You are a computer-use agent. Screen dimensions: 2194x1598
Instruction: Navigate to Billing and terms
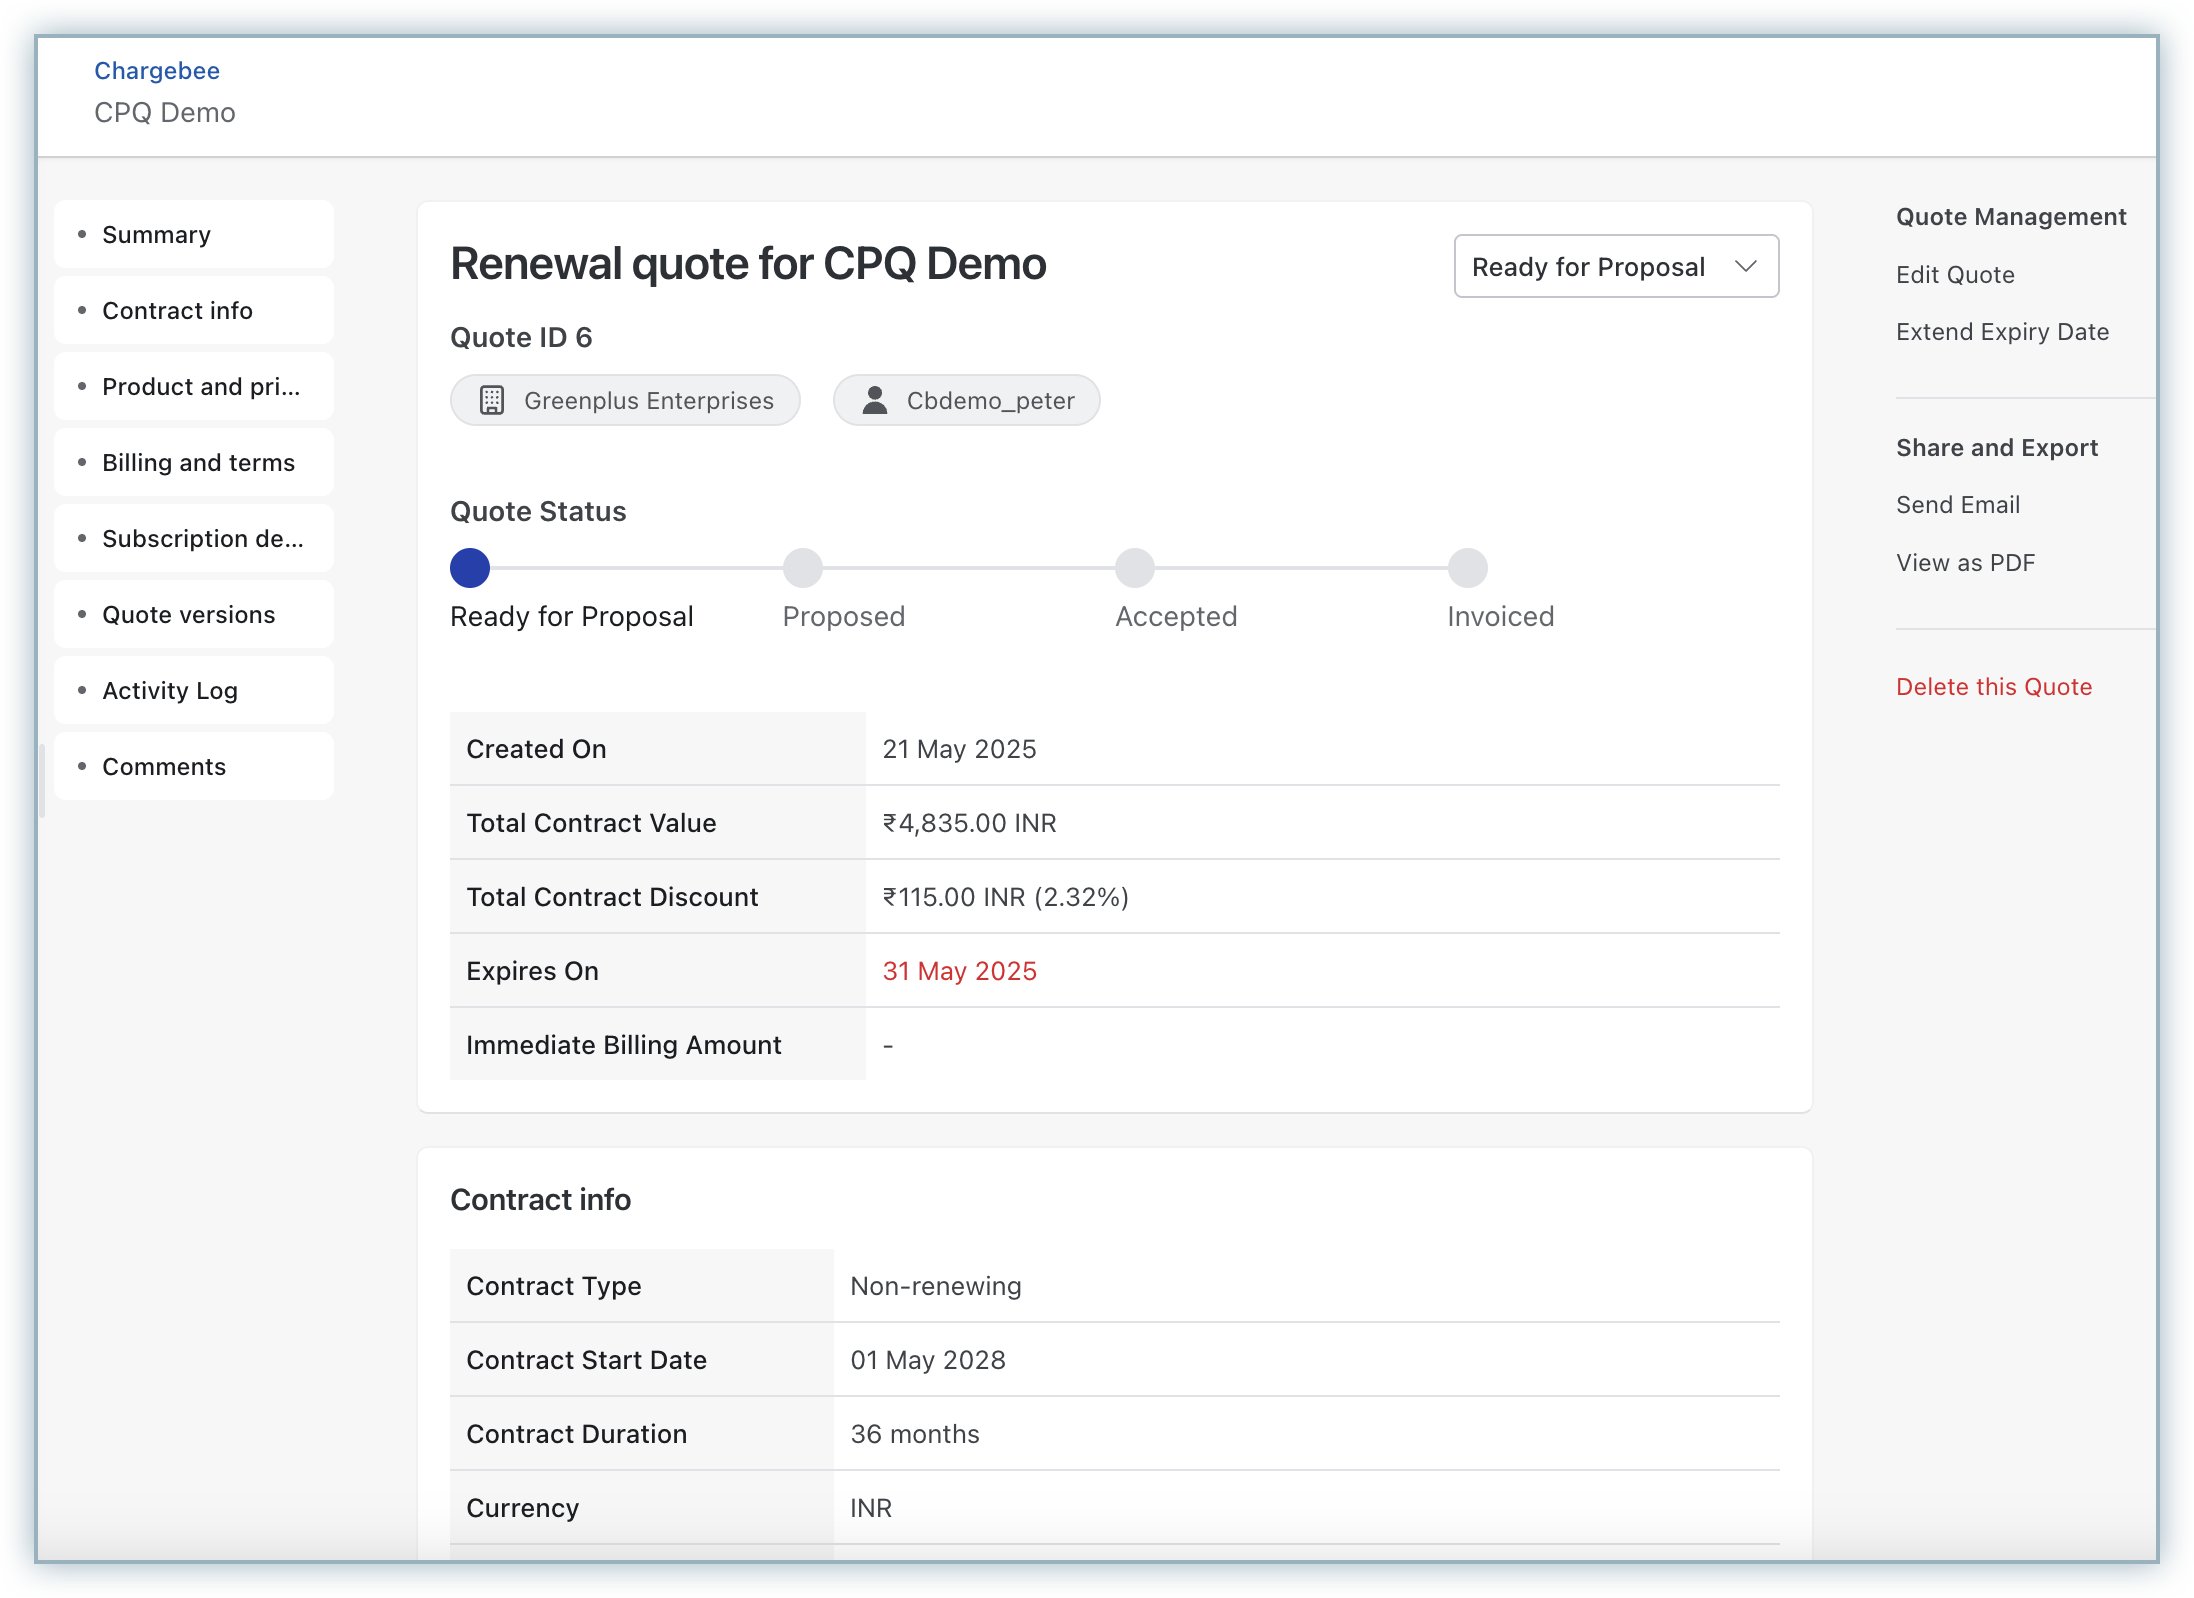click(x=195, y=463)
